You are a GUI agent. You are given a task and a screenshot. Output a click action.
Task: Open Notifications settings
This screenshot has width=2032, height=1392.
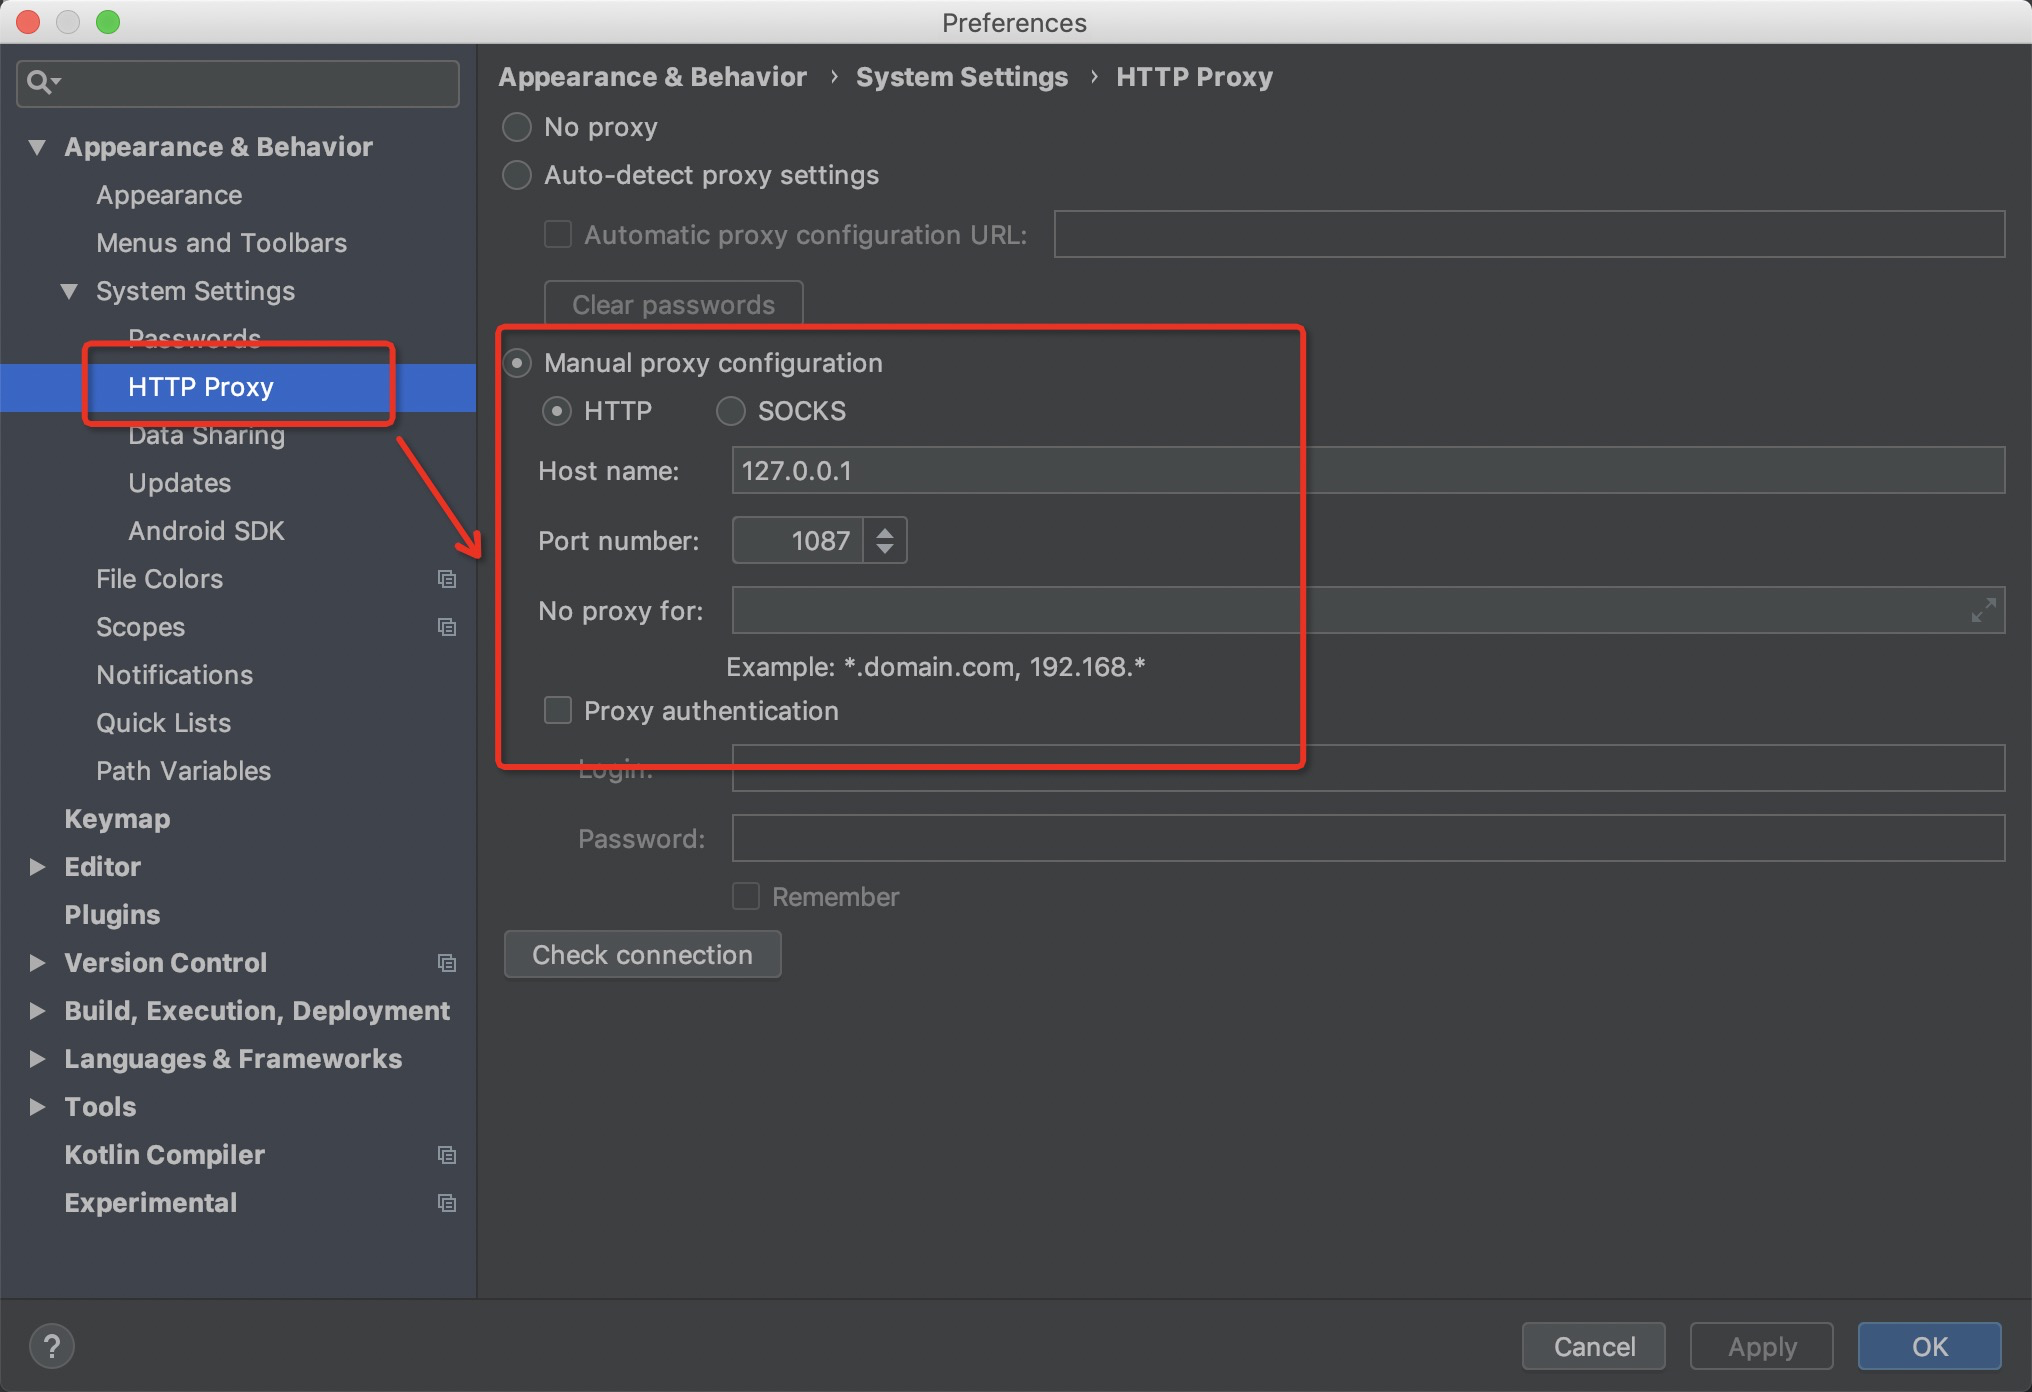174,675
